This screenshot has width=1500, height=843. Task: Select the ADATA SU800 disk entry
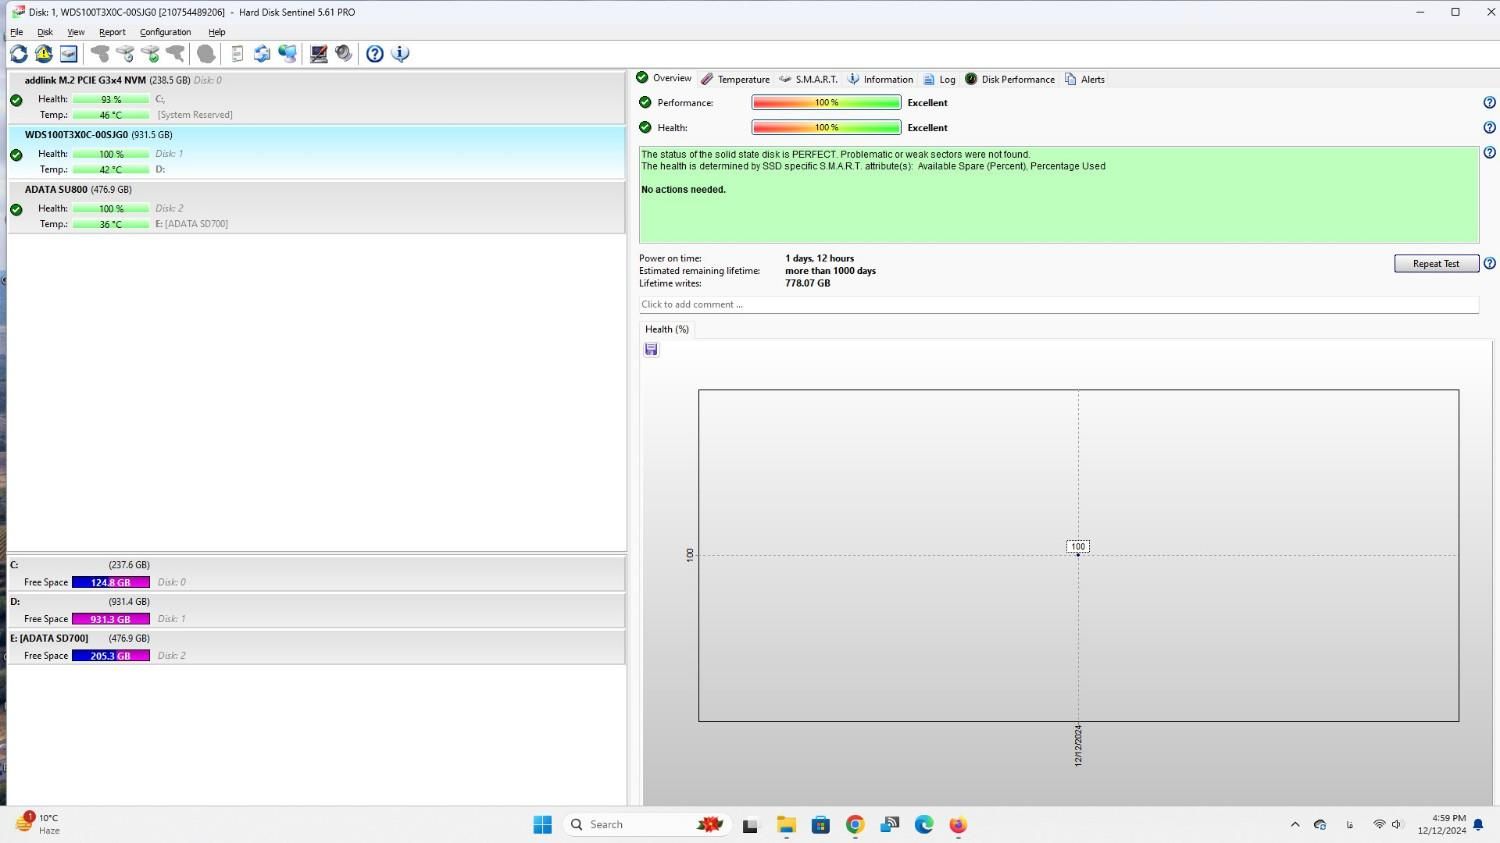point(316,207)
